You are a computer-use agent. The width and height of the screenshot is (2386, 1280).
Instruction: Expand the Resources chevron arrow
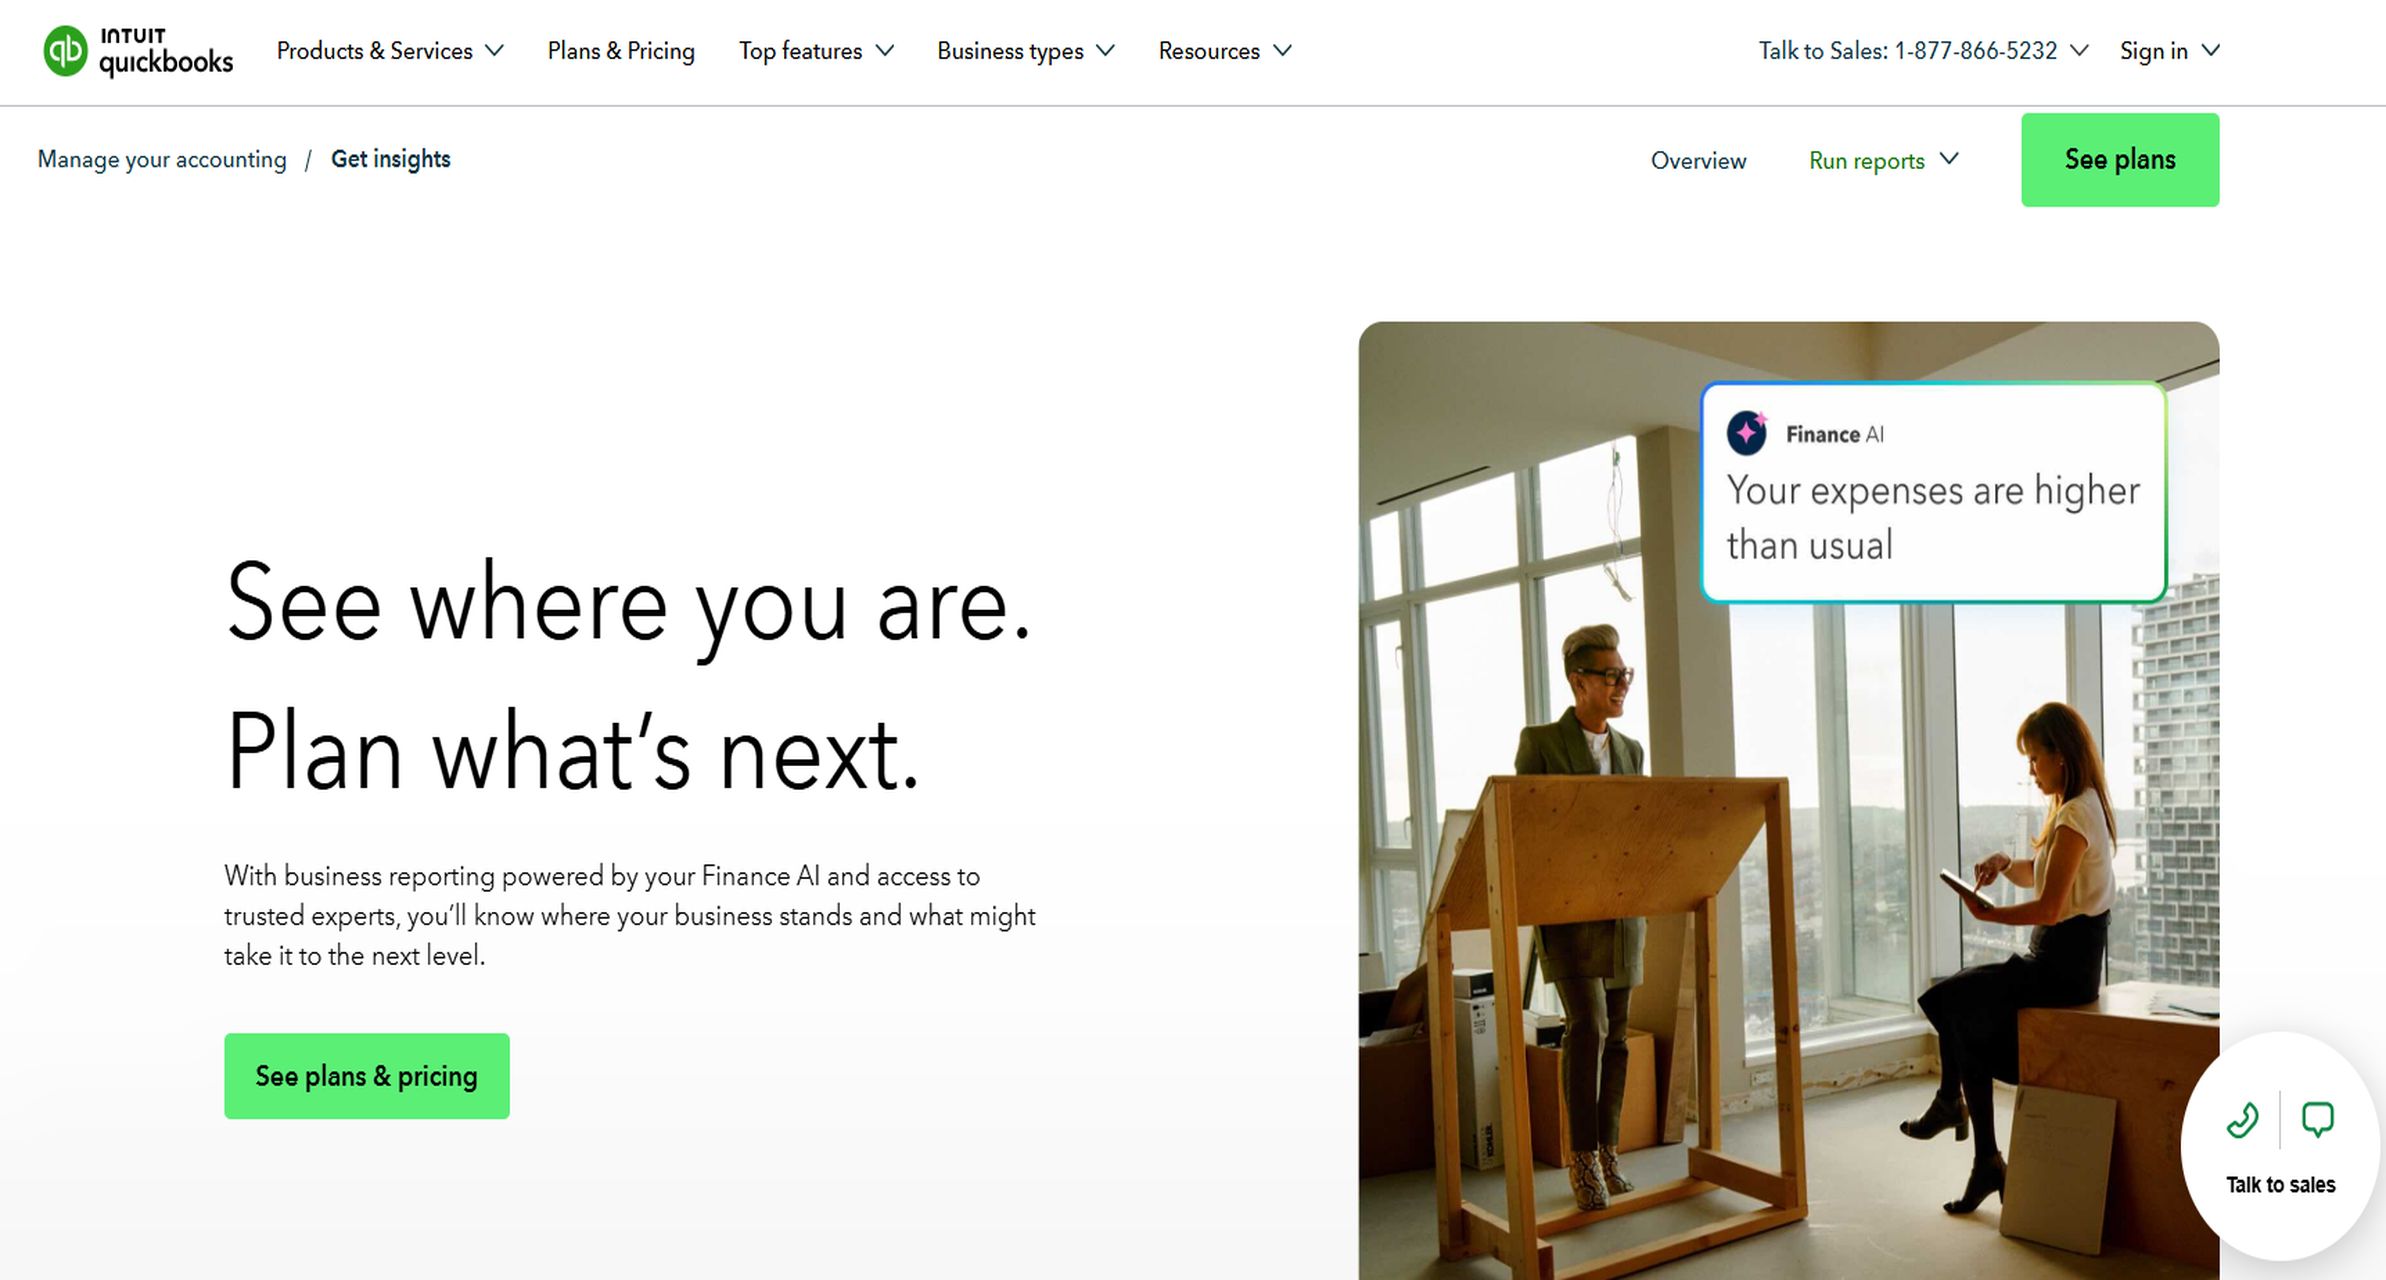click(1282, 51)
